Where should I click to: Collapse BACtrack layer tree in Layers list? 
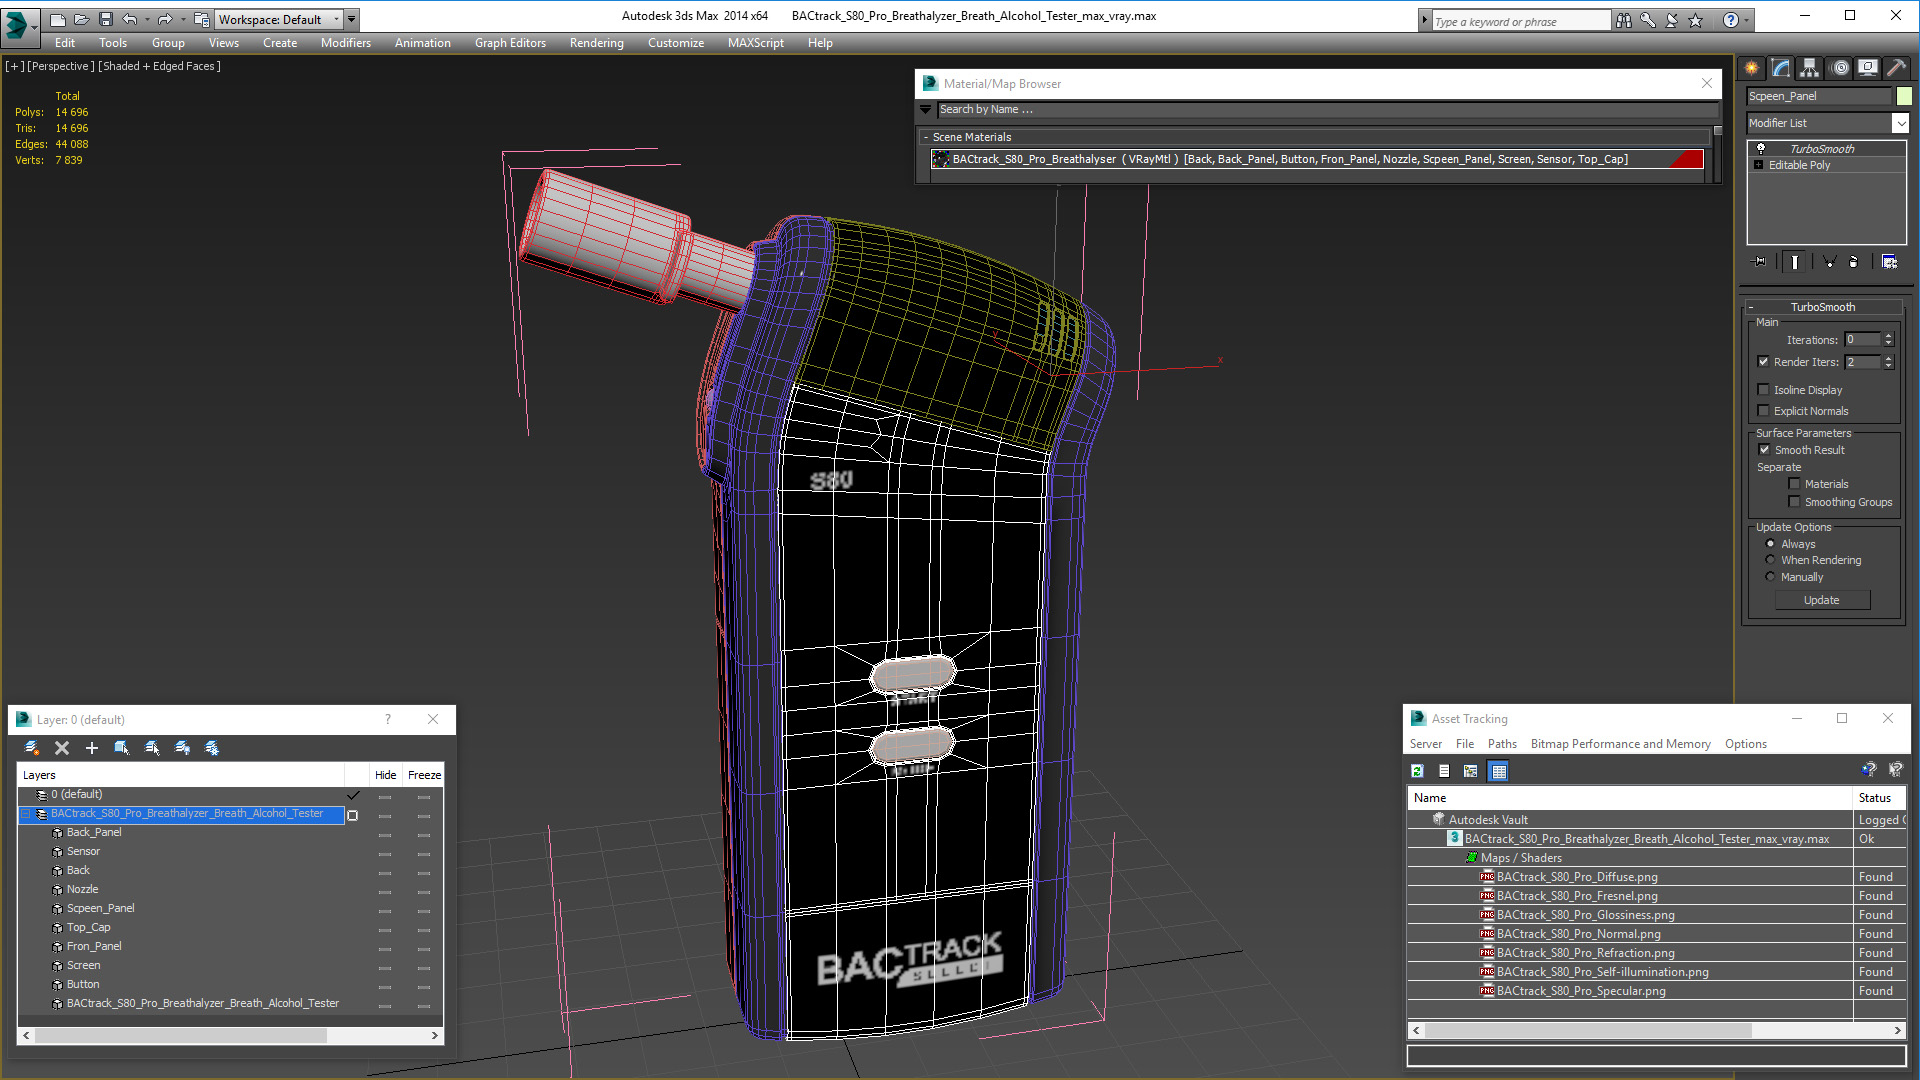[x=26, y=814]
